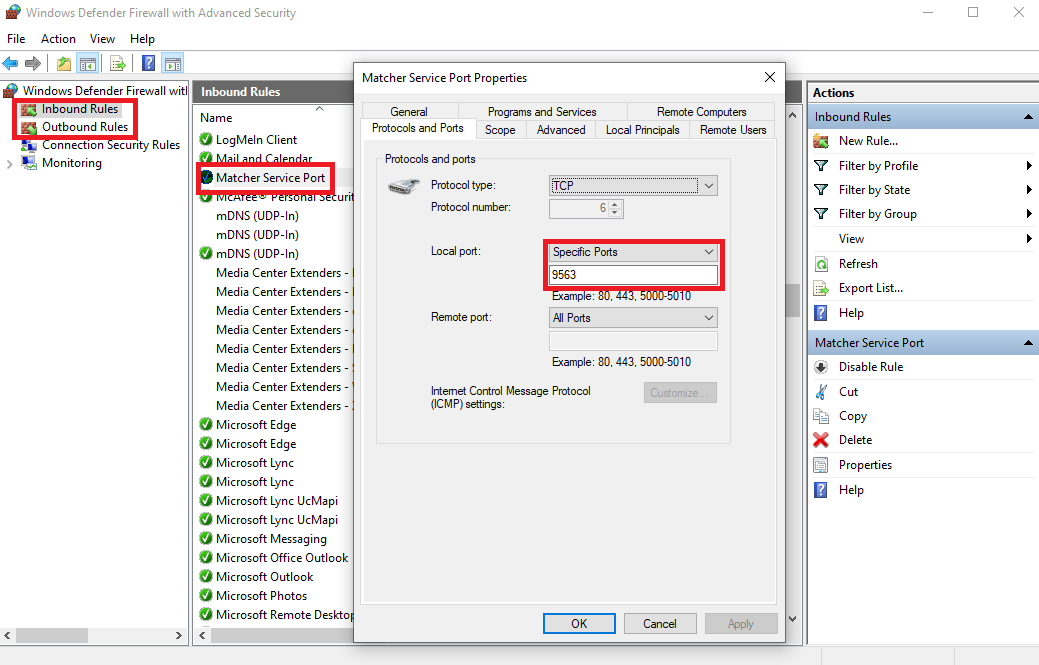Click the Refresh icon in Actions pane

coord(821,264)
